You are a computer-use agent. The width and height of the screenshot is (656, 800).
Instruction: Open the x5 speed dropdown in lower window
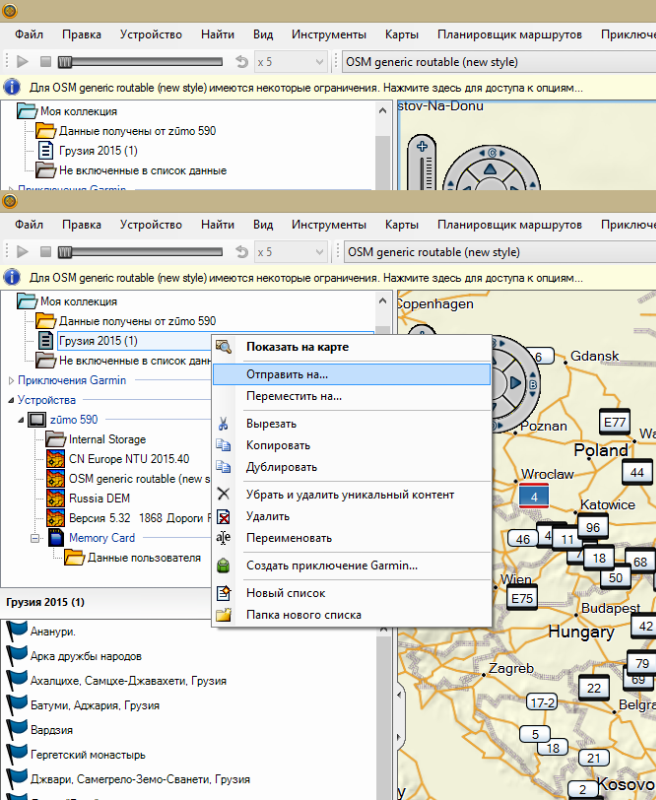[x=319, y=252]
